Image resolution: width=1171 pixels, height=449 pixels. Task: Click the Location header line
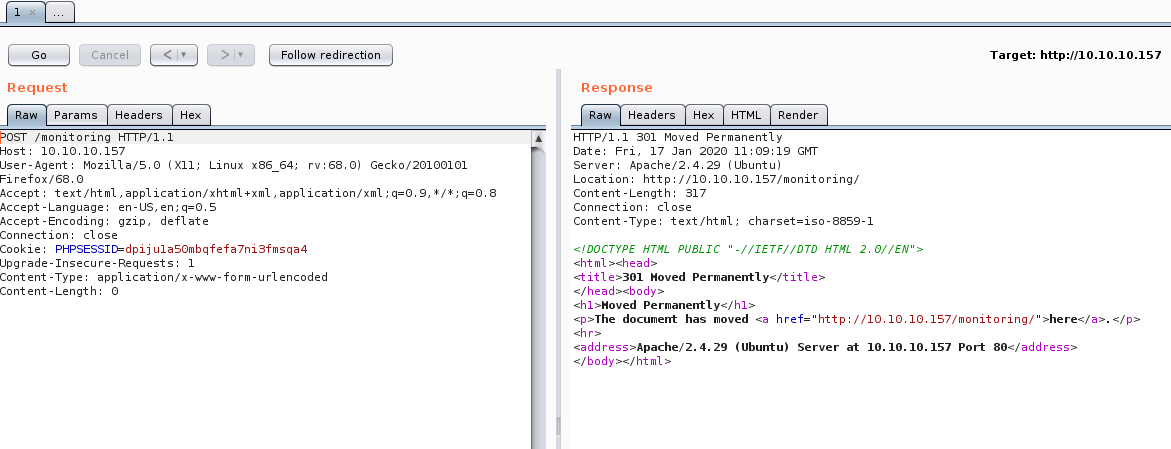pos(716,179)
